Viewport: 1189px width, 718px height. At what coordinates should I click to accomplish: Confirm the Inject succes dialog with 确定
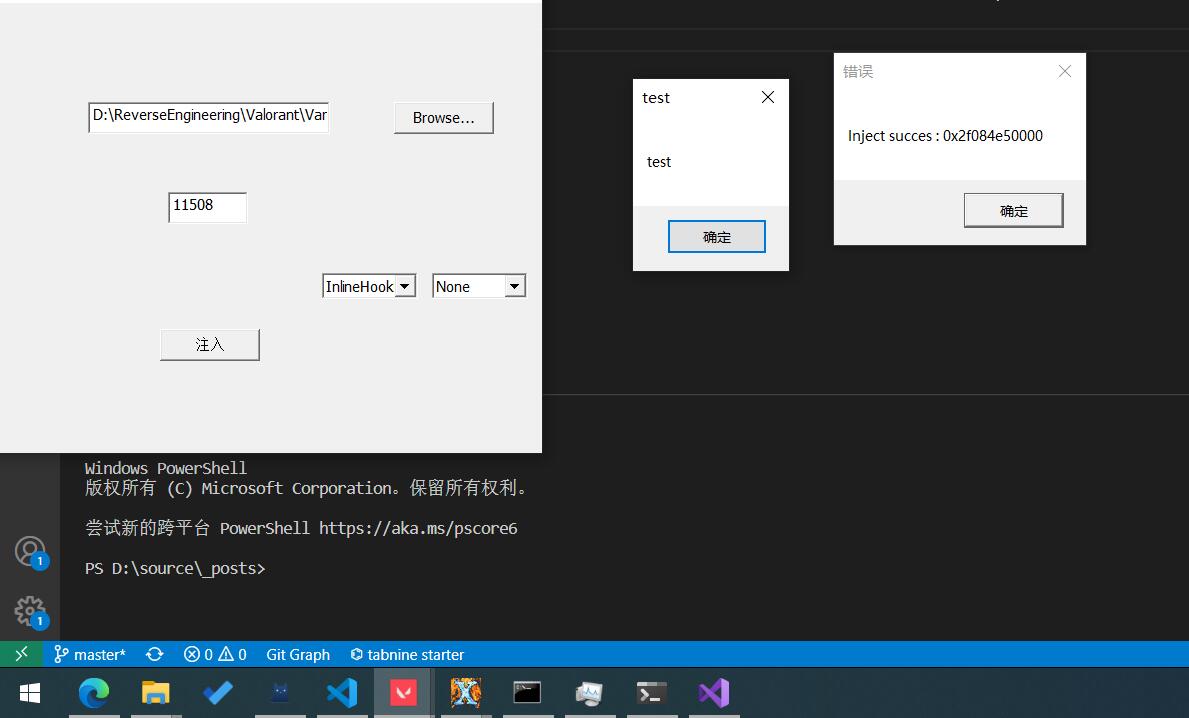(x=1013, y=211)
